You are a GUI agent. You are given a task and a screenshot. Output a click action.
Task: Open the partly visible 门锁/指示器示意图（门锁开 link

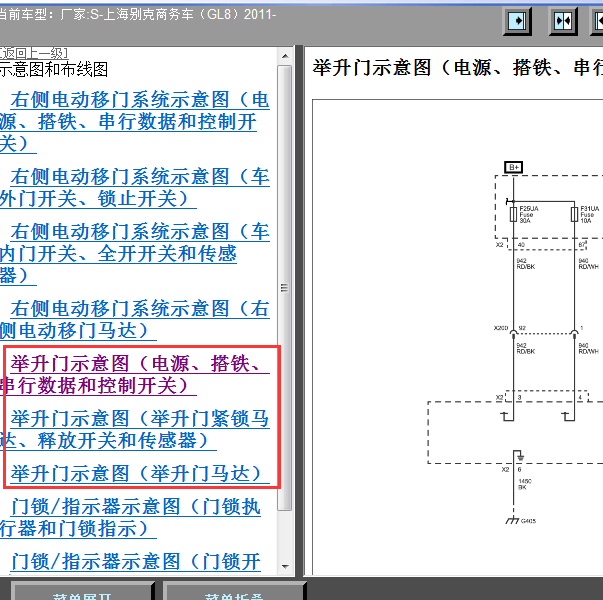[135, 562]
